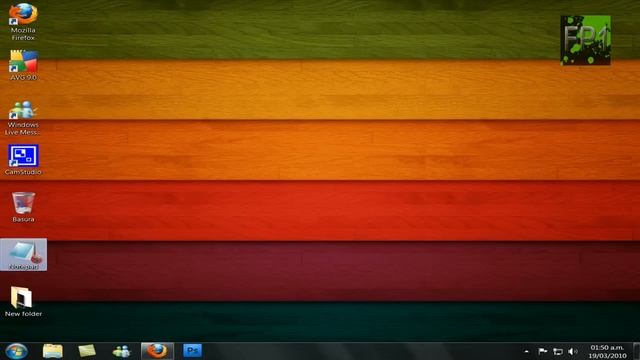Open Windows Explorer from the taskbar
Viewport: 640px width, 360px height.
(x=53, y=351)
